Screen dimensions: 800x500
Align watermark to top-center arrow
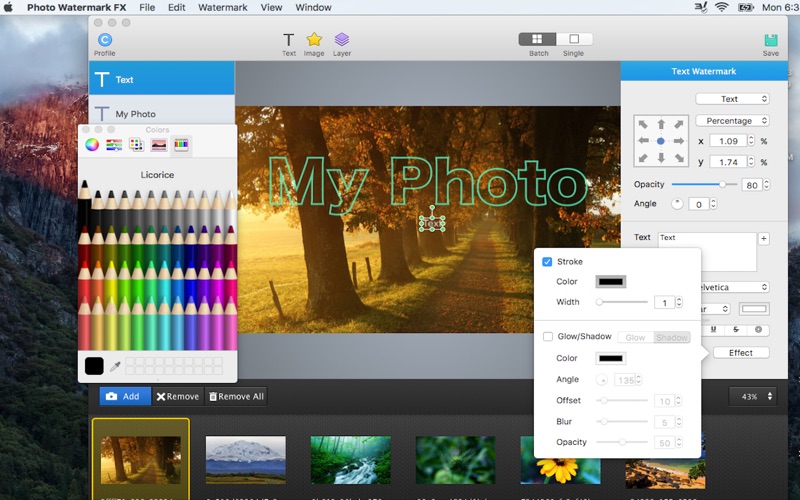[x=661, y=124]
